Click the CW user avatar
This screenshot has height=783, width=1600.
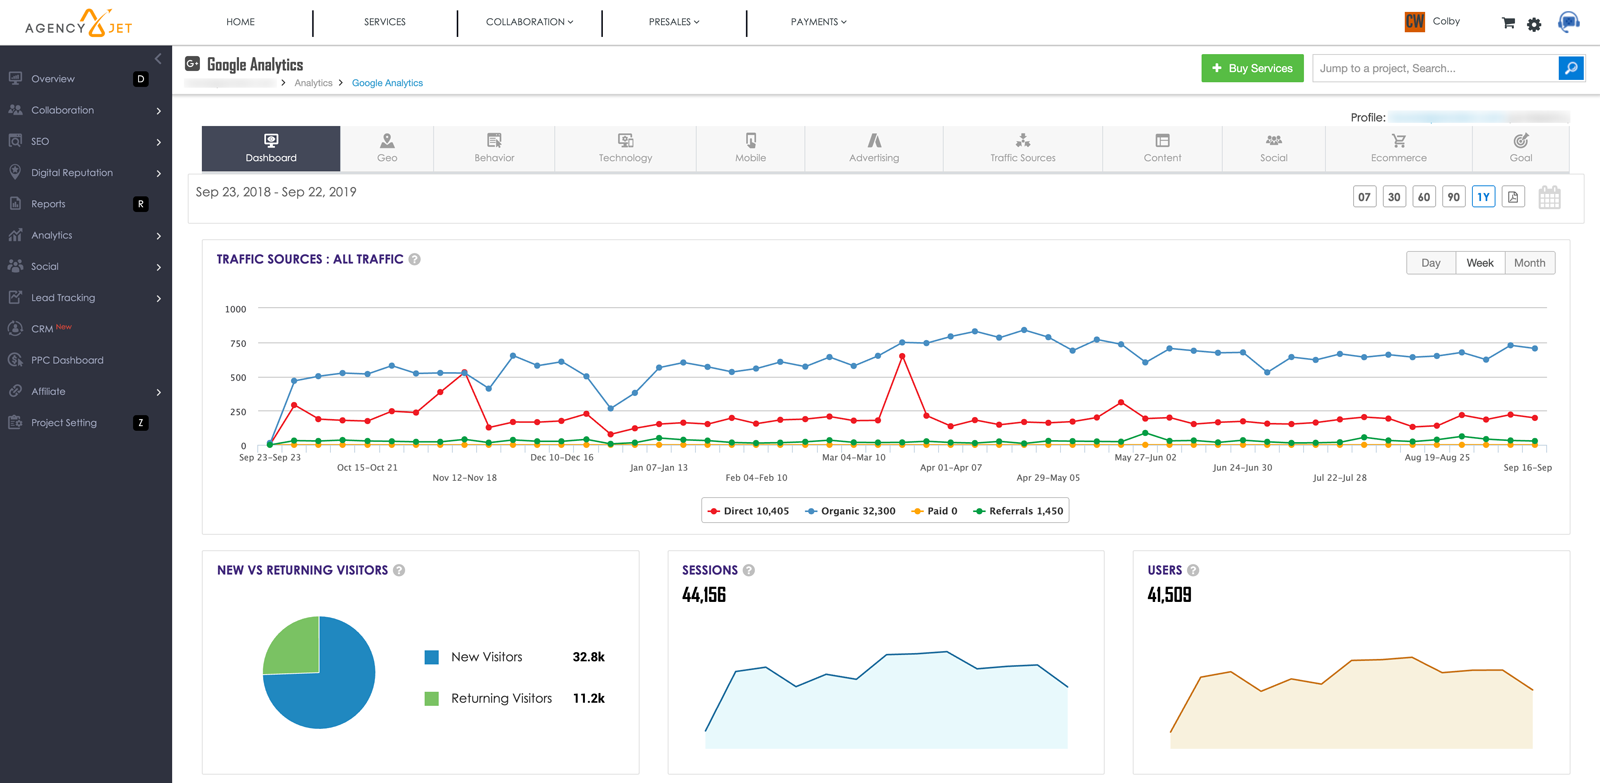pyautogui.click(x=1414, y=22)
